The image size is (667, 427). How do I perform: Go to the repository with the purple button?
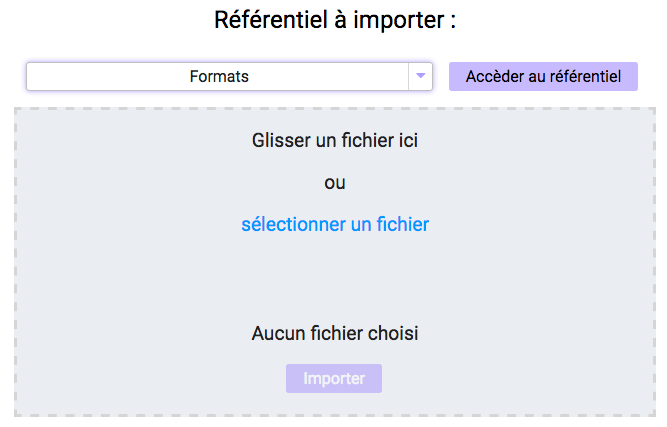click(x=543, y=77)
